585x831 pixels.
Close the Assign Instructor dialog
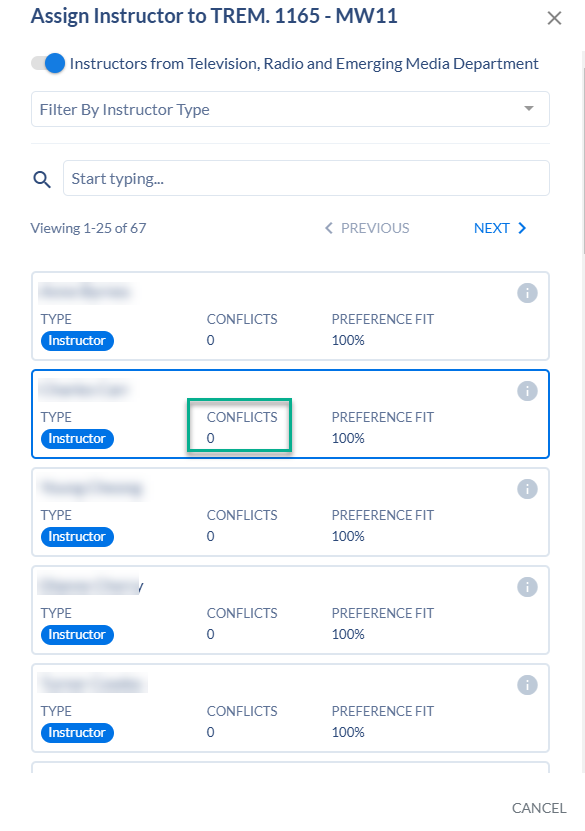(554, 18)
